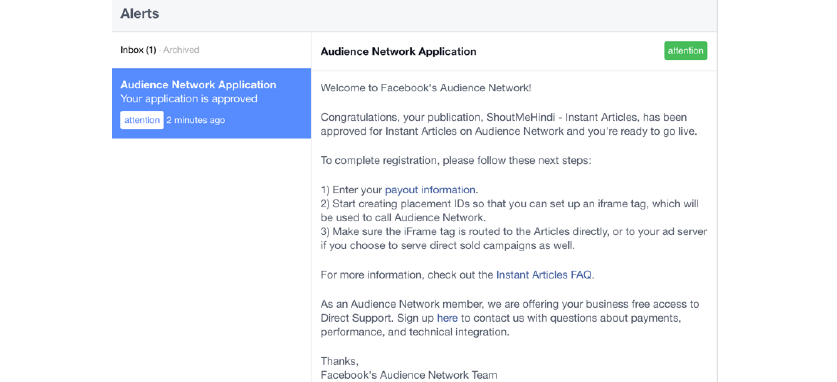Click the 'For more information, check out' text
The width and height of the screenshot is (837, 382).
click(x=407, y=275)
